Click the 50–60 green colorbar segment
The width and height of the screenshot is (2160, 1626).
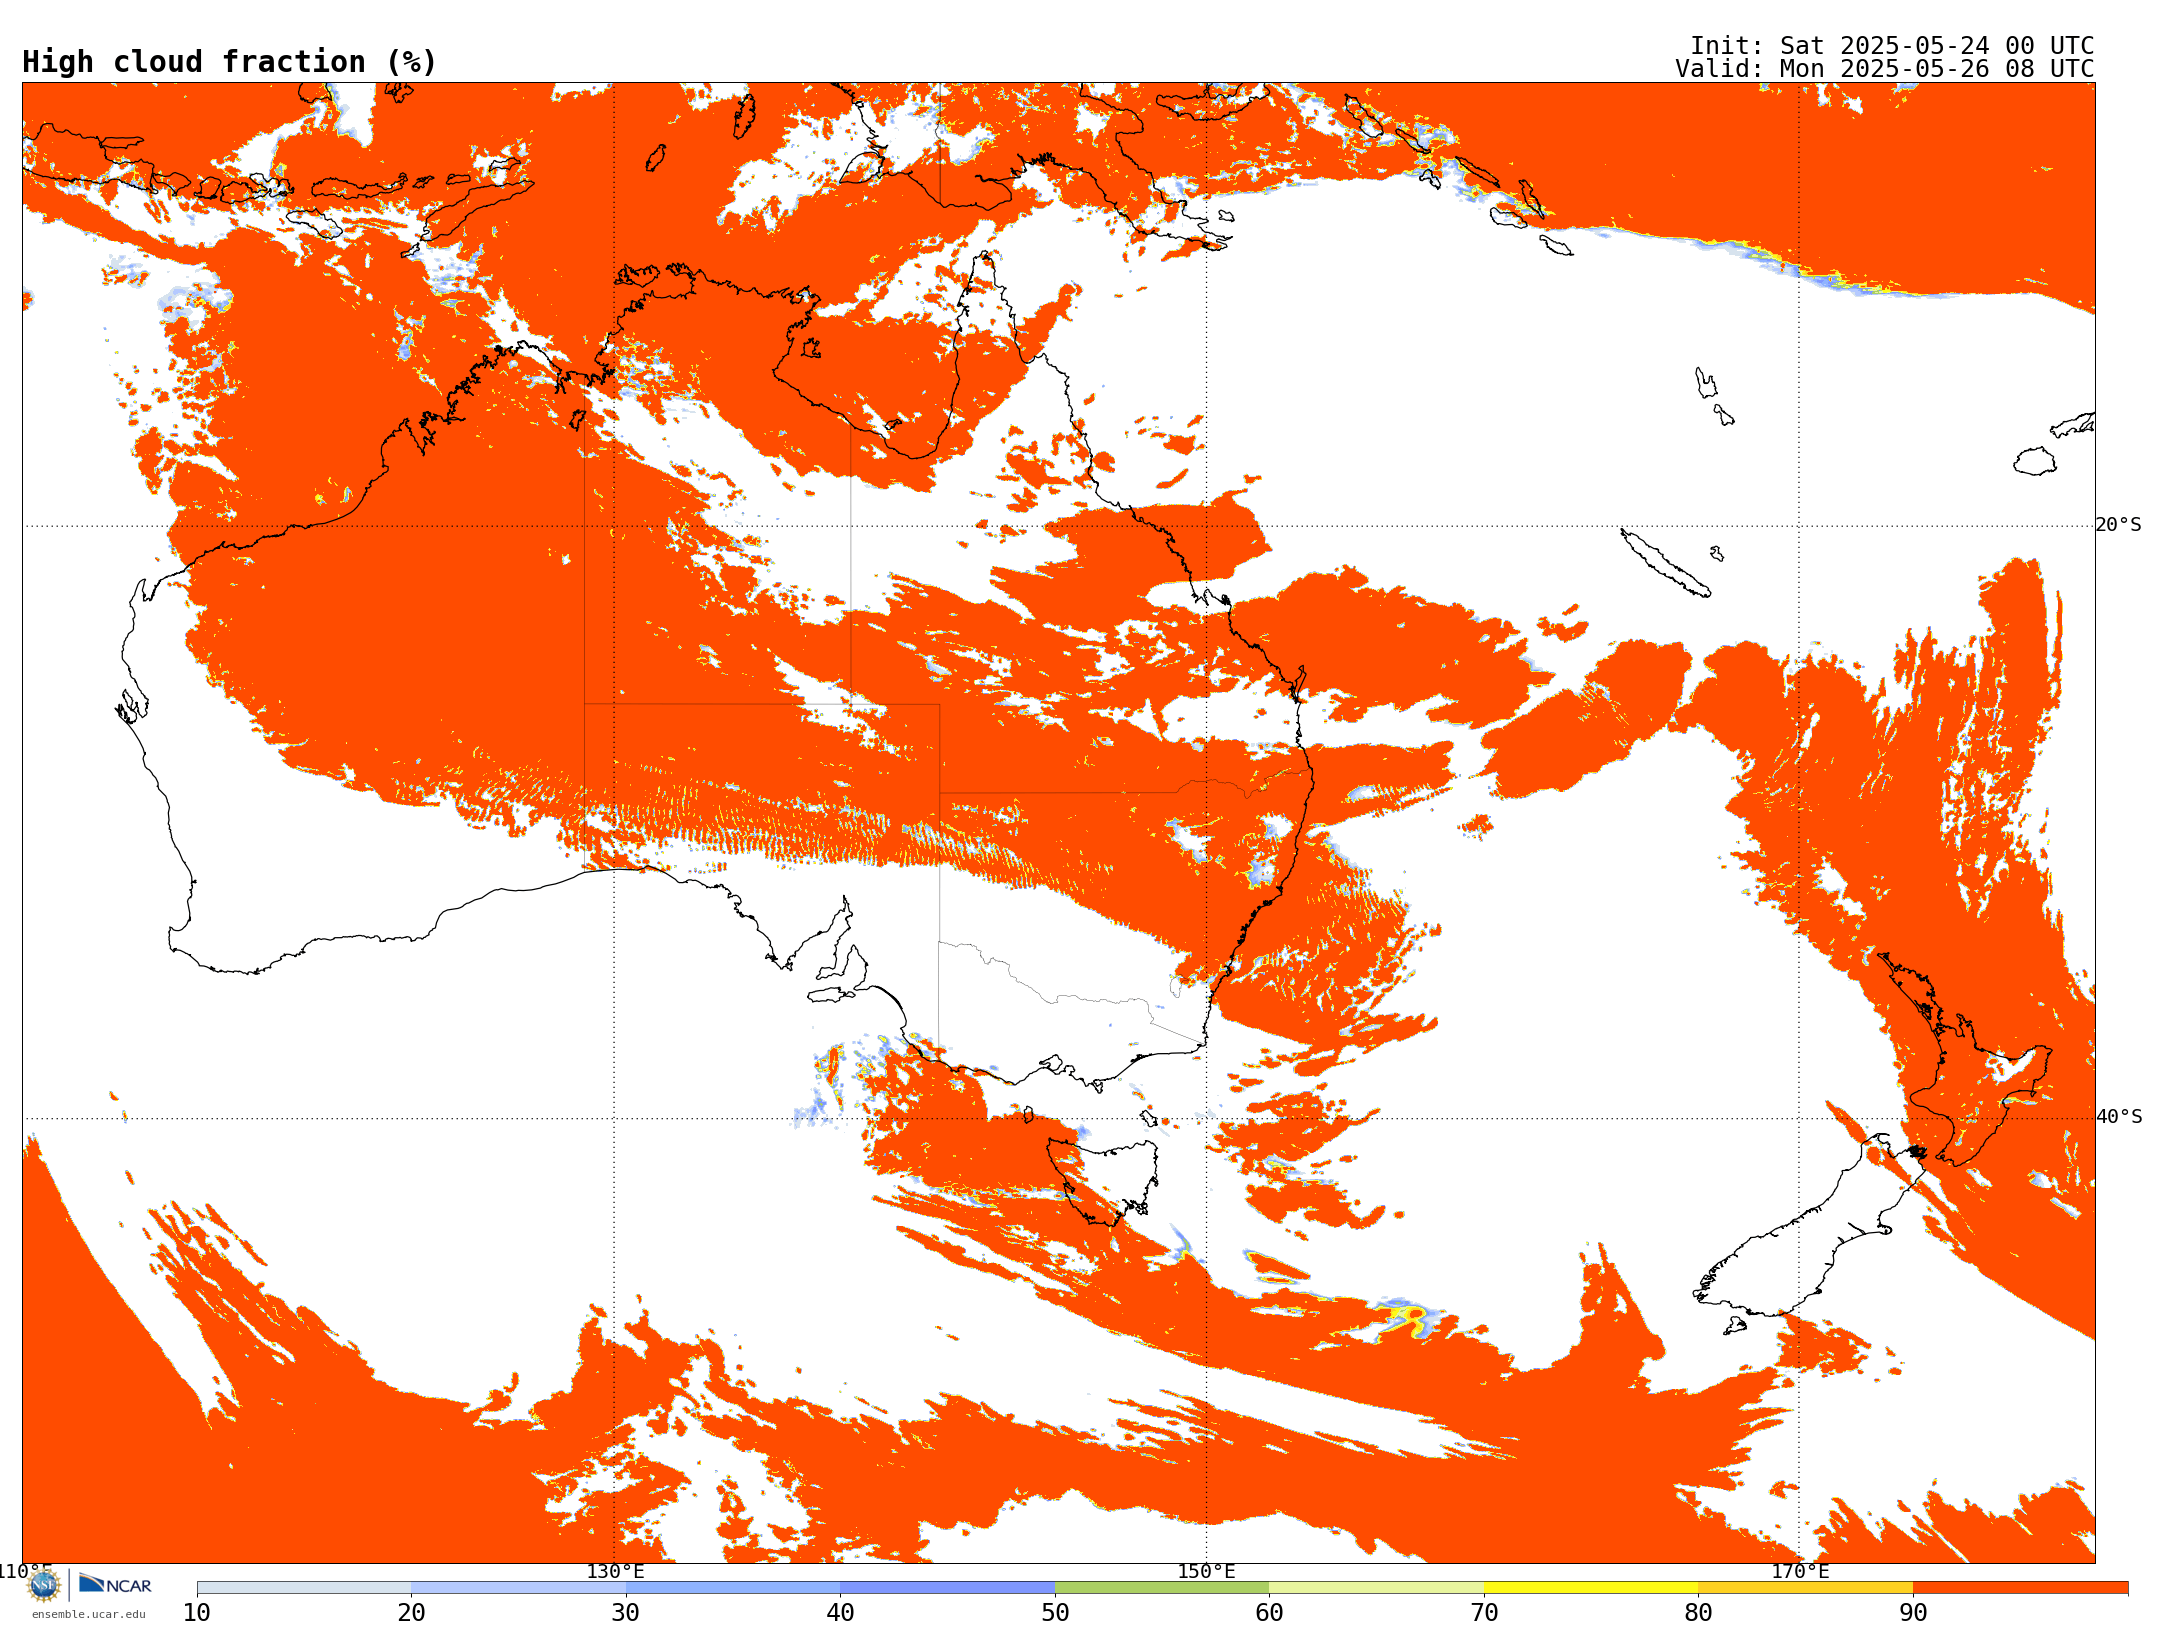click(1162, 1588)
